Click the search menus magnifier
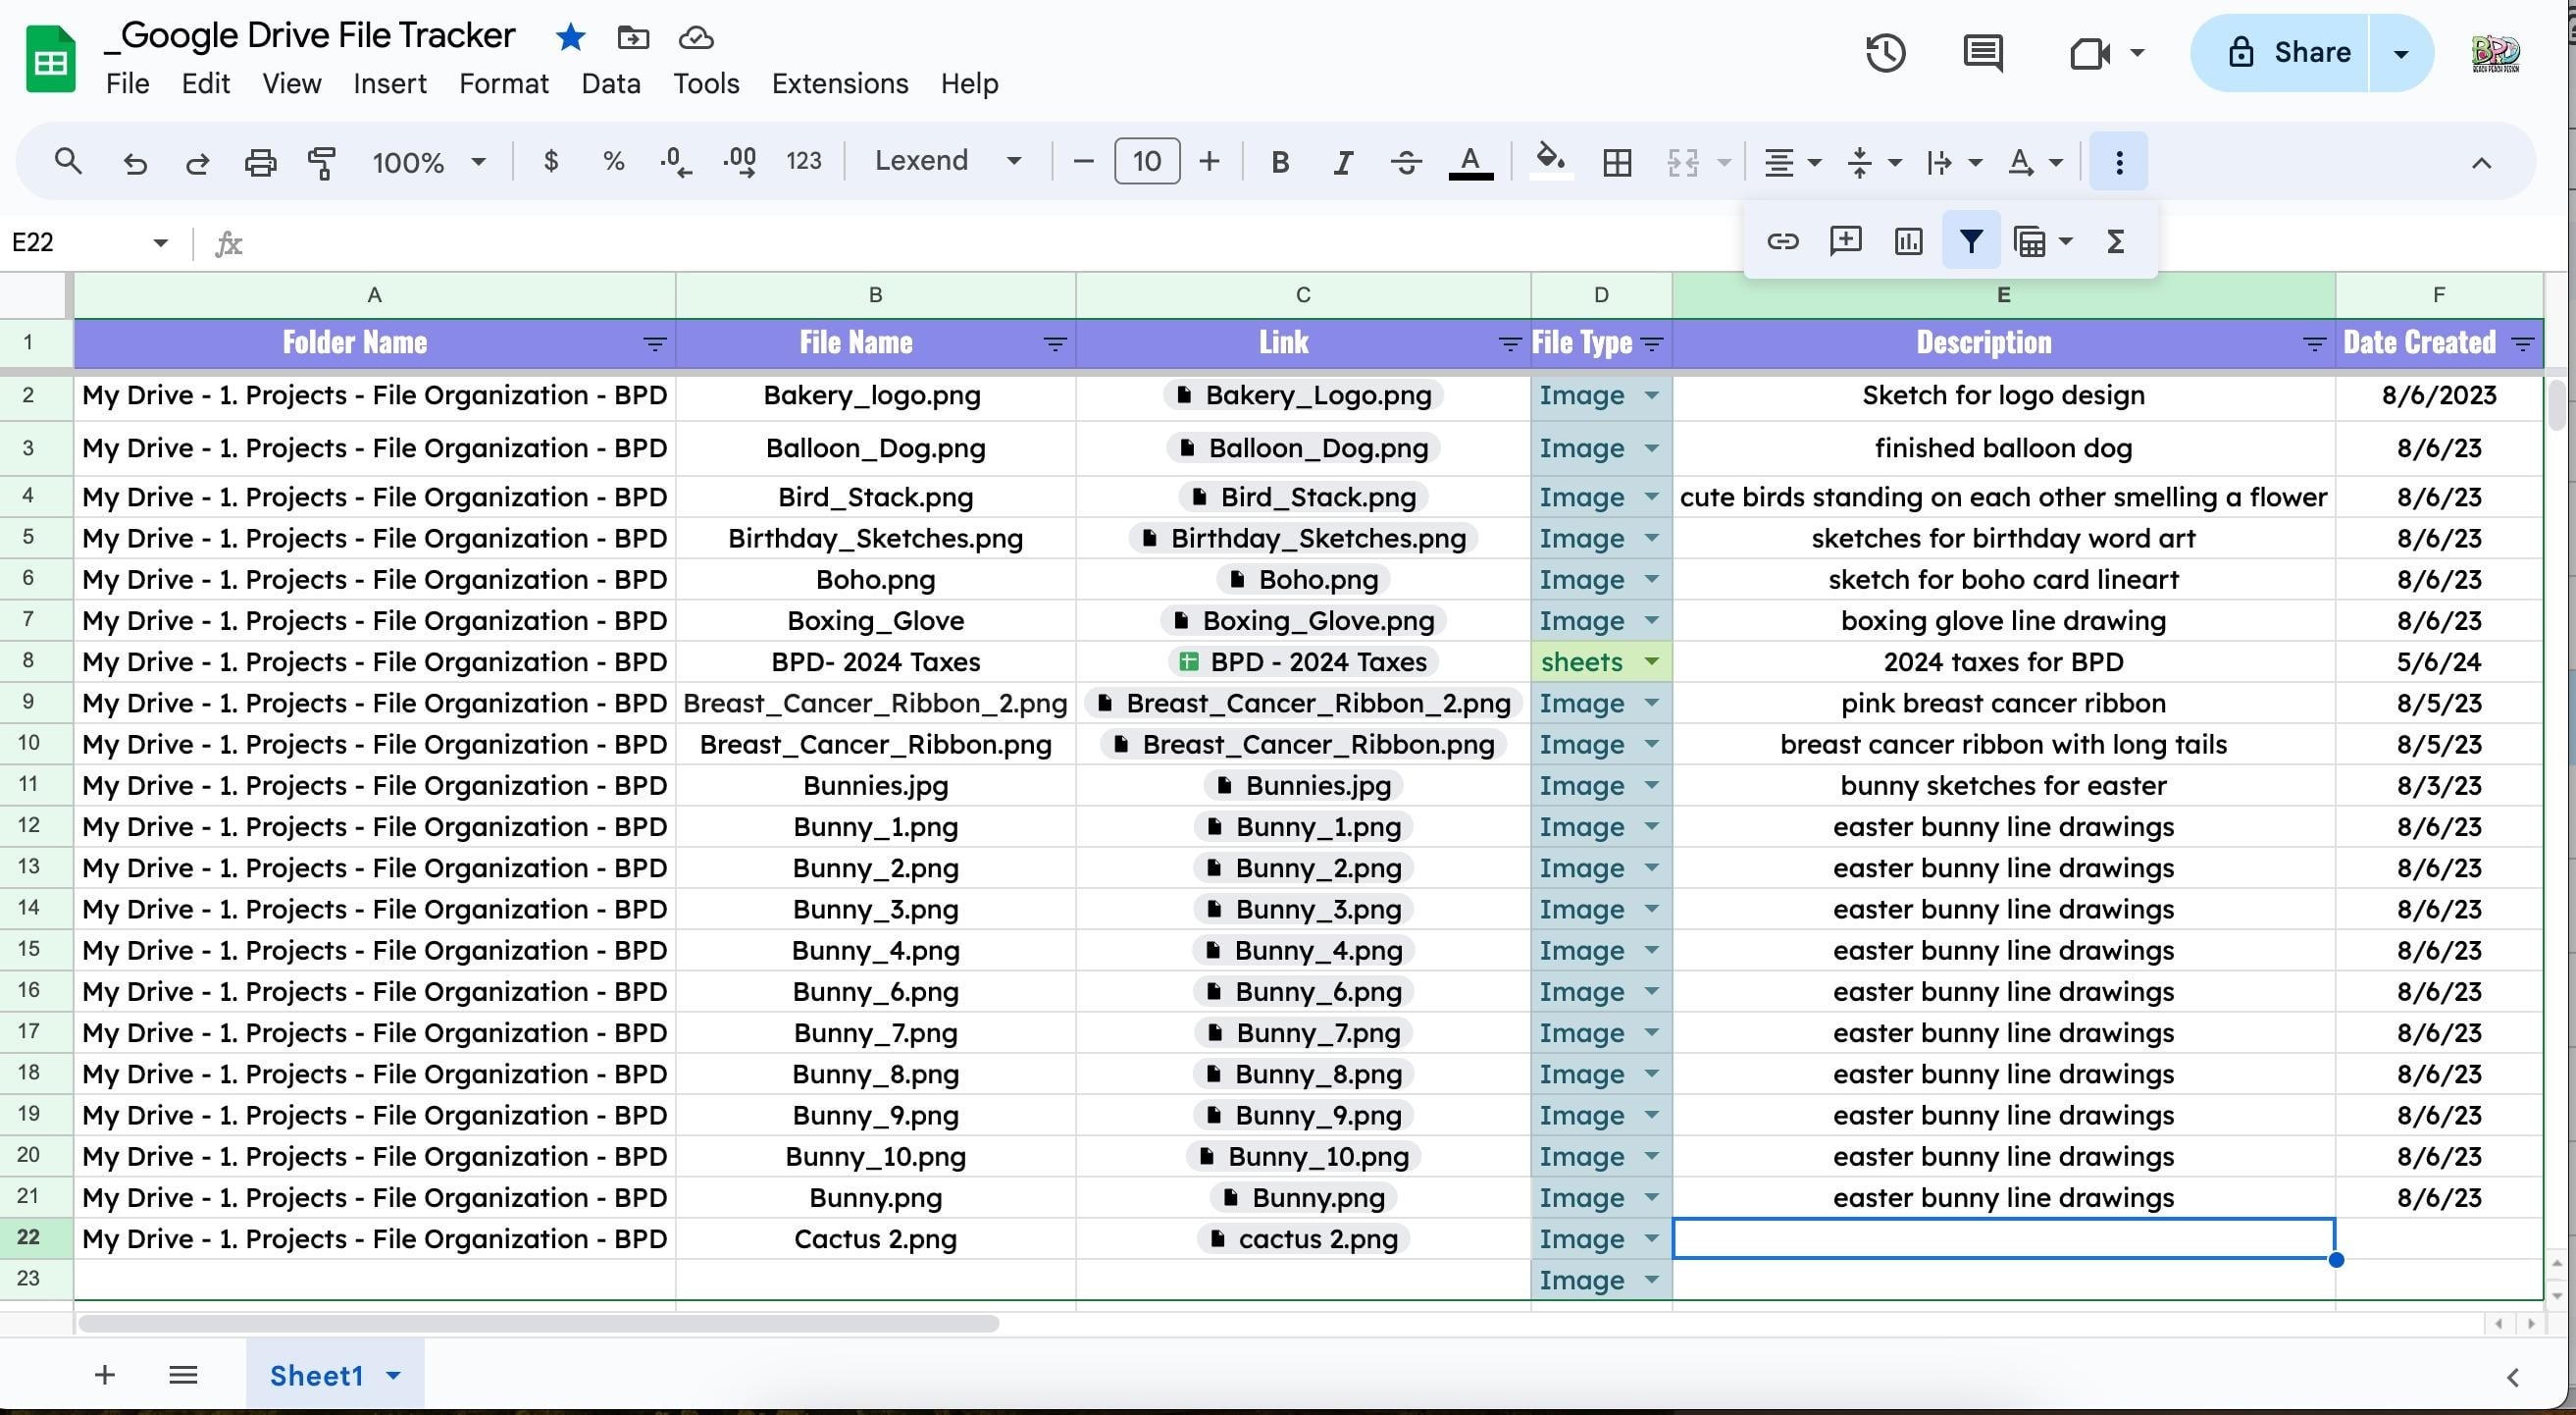Screen dimensions: 2576x1415 click(68, 161)
